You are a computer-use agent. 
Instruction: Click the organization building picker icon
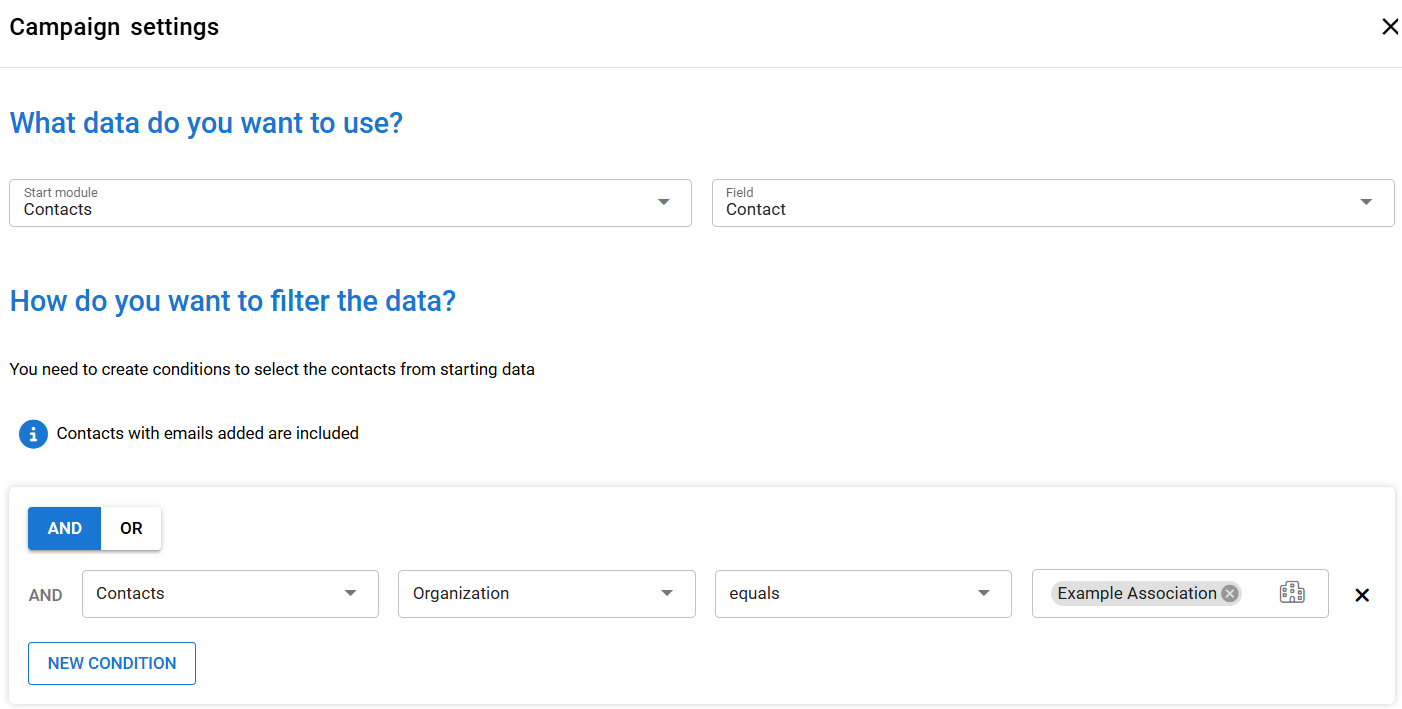[x=1292, y=593]
